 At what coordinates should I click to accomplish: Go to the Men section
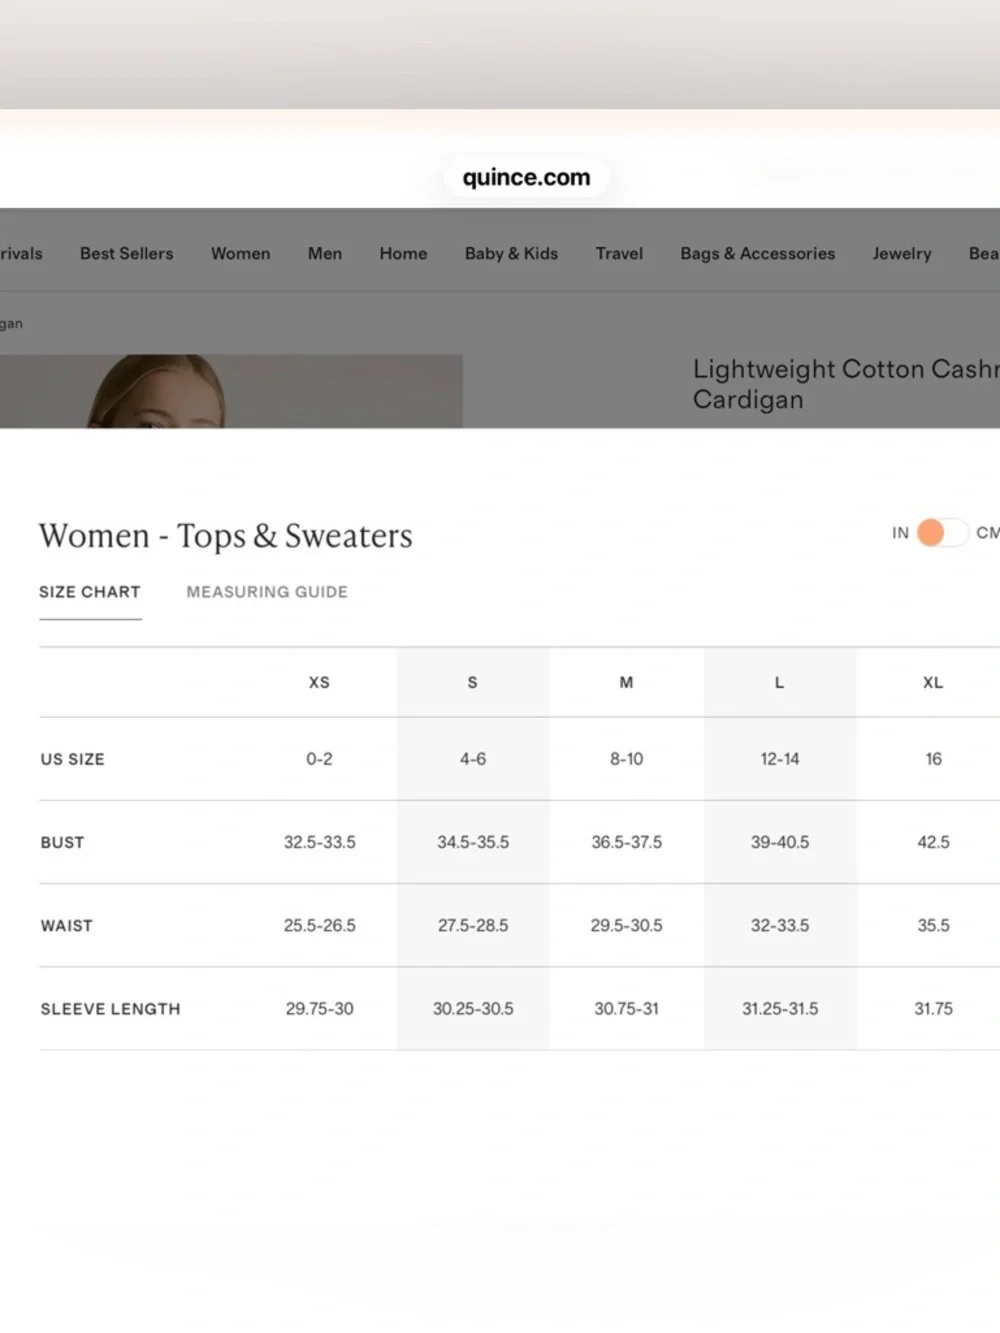[x=325, y=254]
